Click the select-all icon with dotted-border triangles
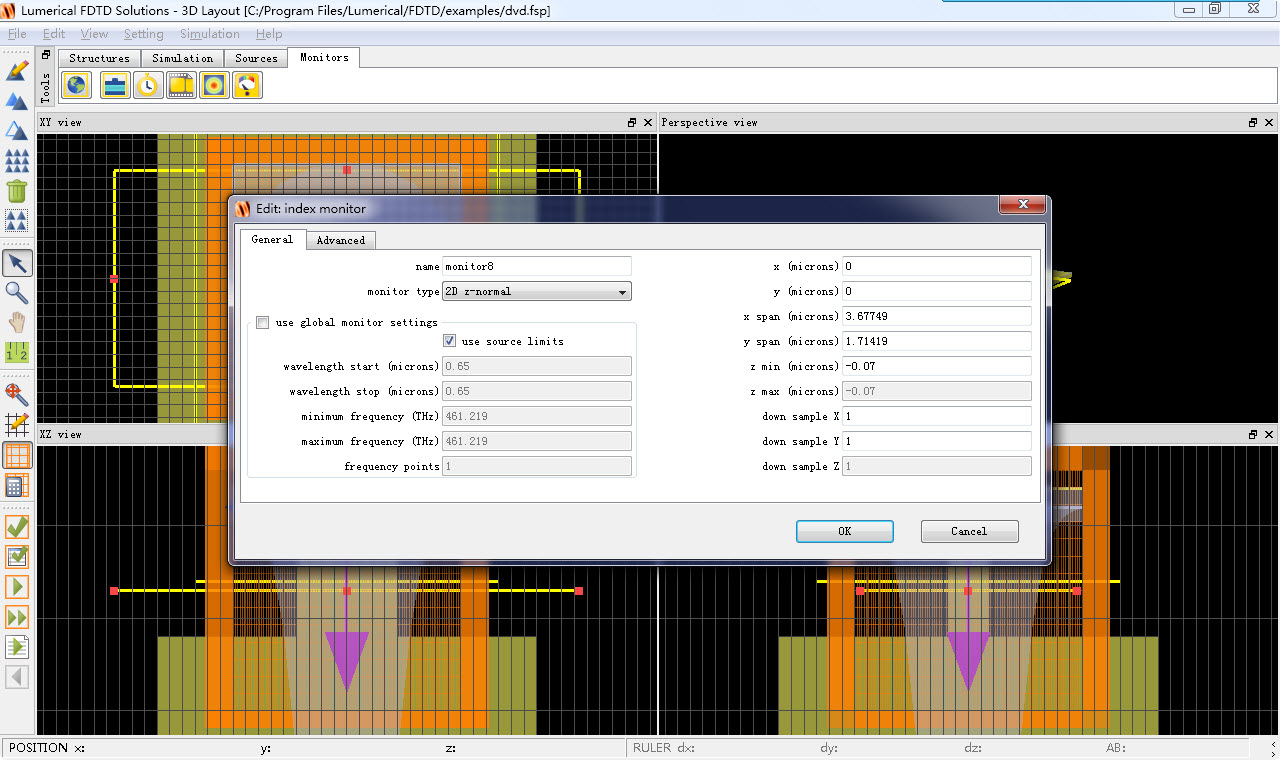 coord(17,220)
